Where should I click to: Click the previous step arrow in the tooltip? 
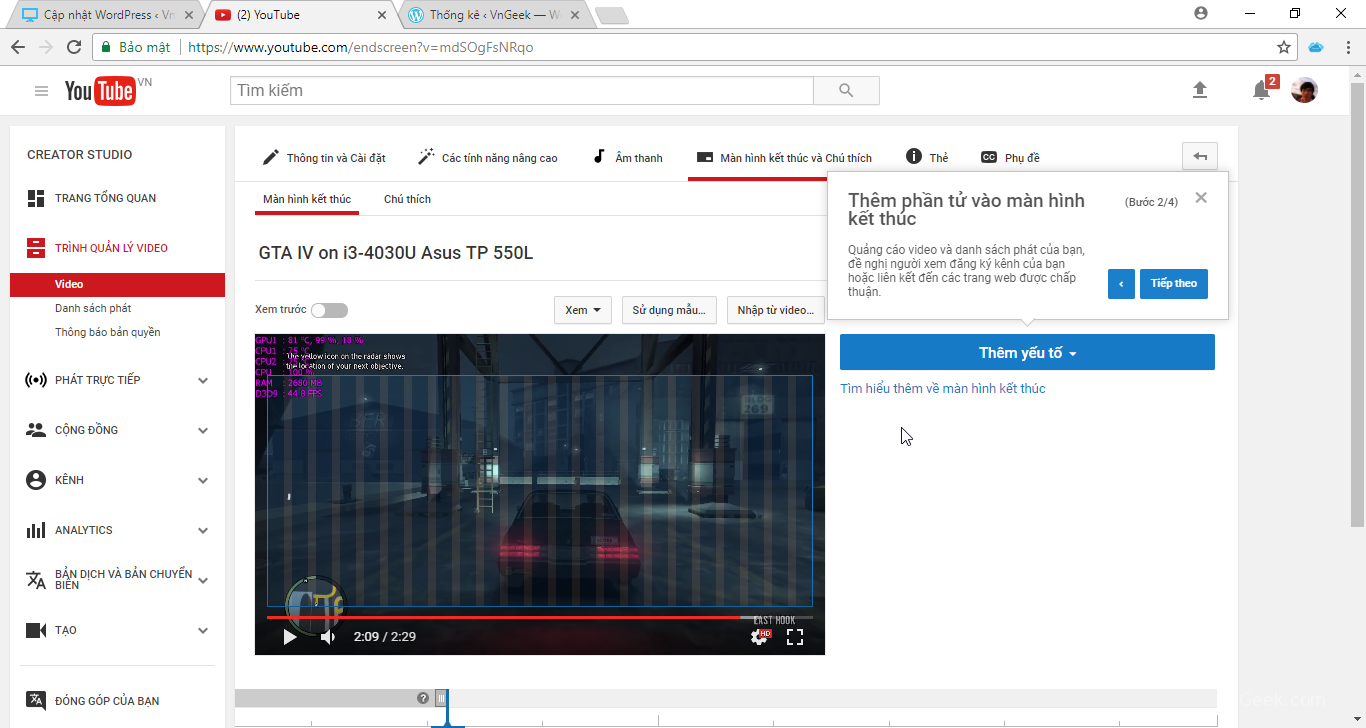pyautogui.click(x=1121, y=283)
